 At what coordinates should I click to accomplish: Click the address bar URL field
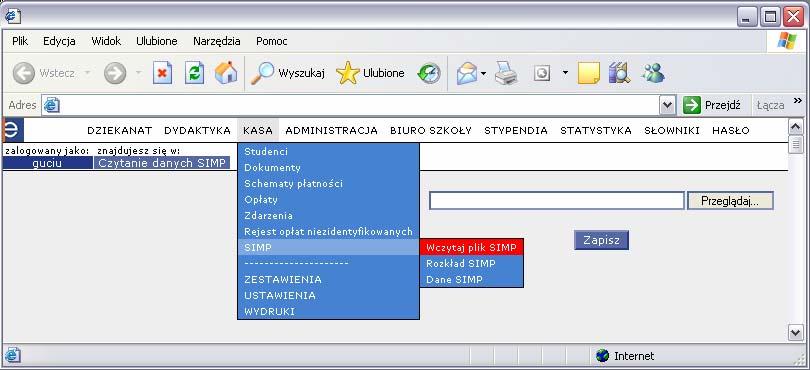point(360,105)
